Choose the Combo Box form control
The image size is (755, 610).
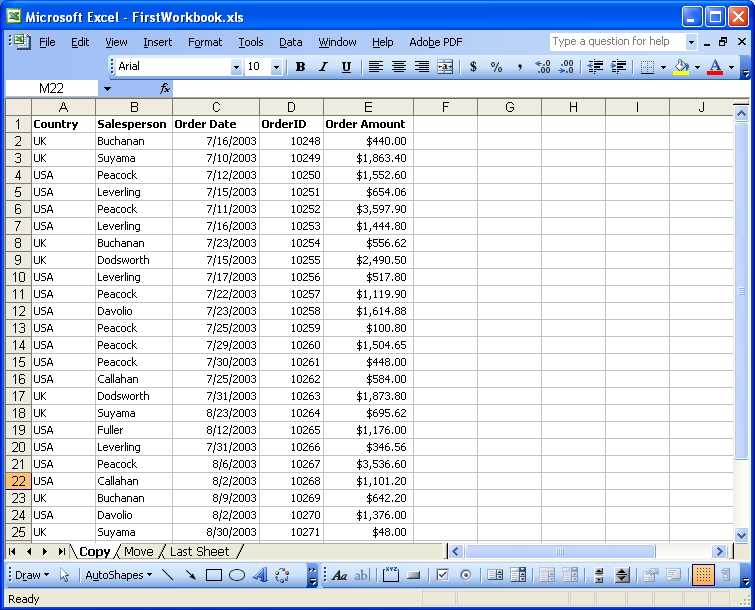(518, 575)
